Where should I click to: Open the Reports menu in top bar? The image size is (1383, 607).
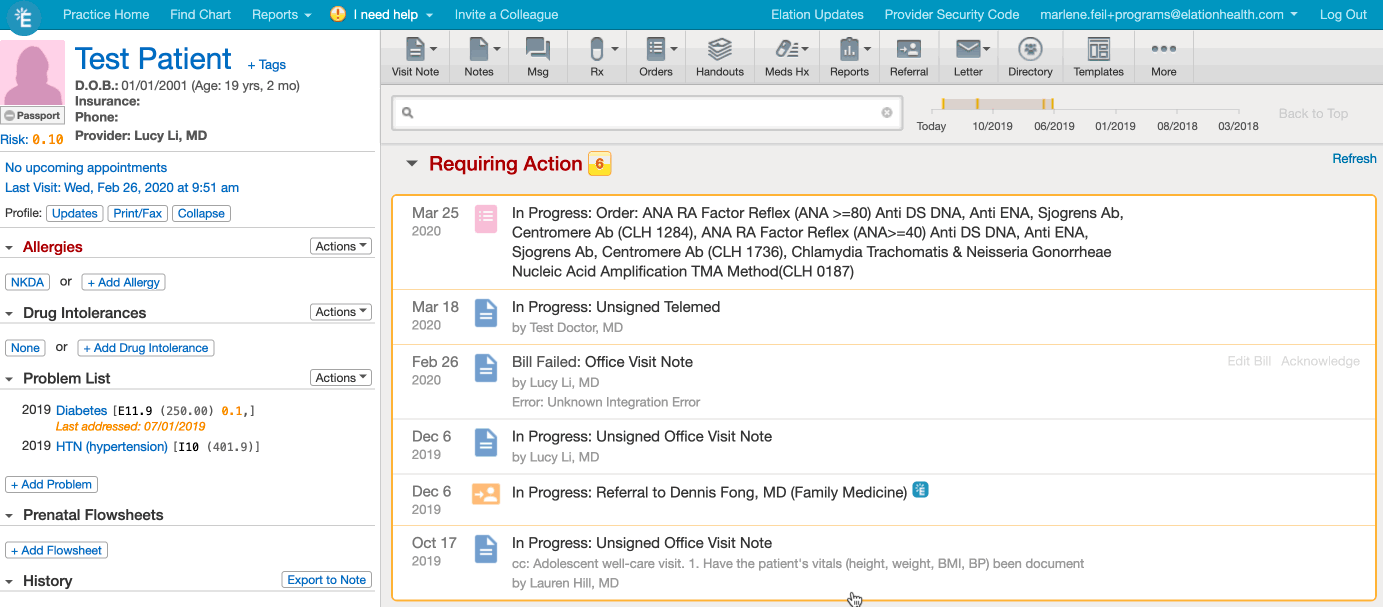[x=281, y=14]
